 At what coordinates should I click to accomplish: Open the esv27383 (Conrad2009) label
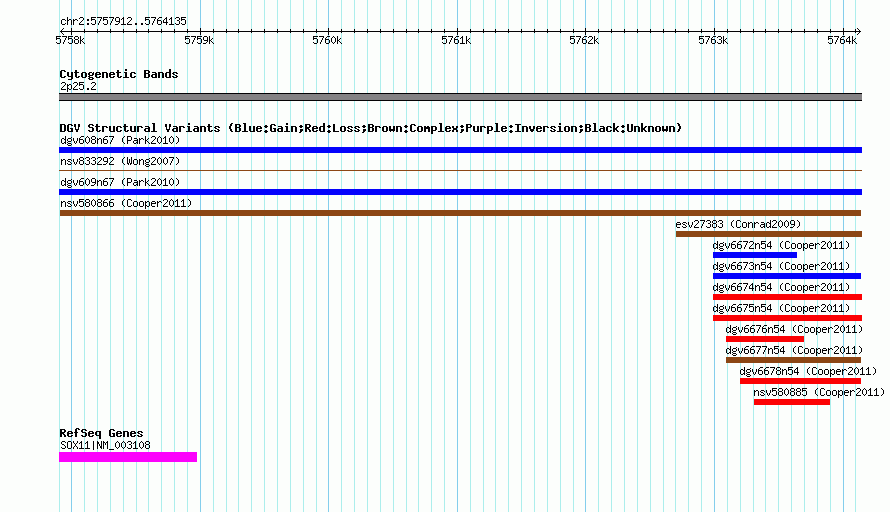click(x=738, y=224)
